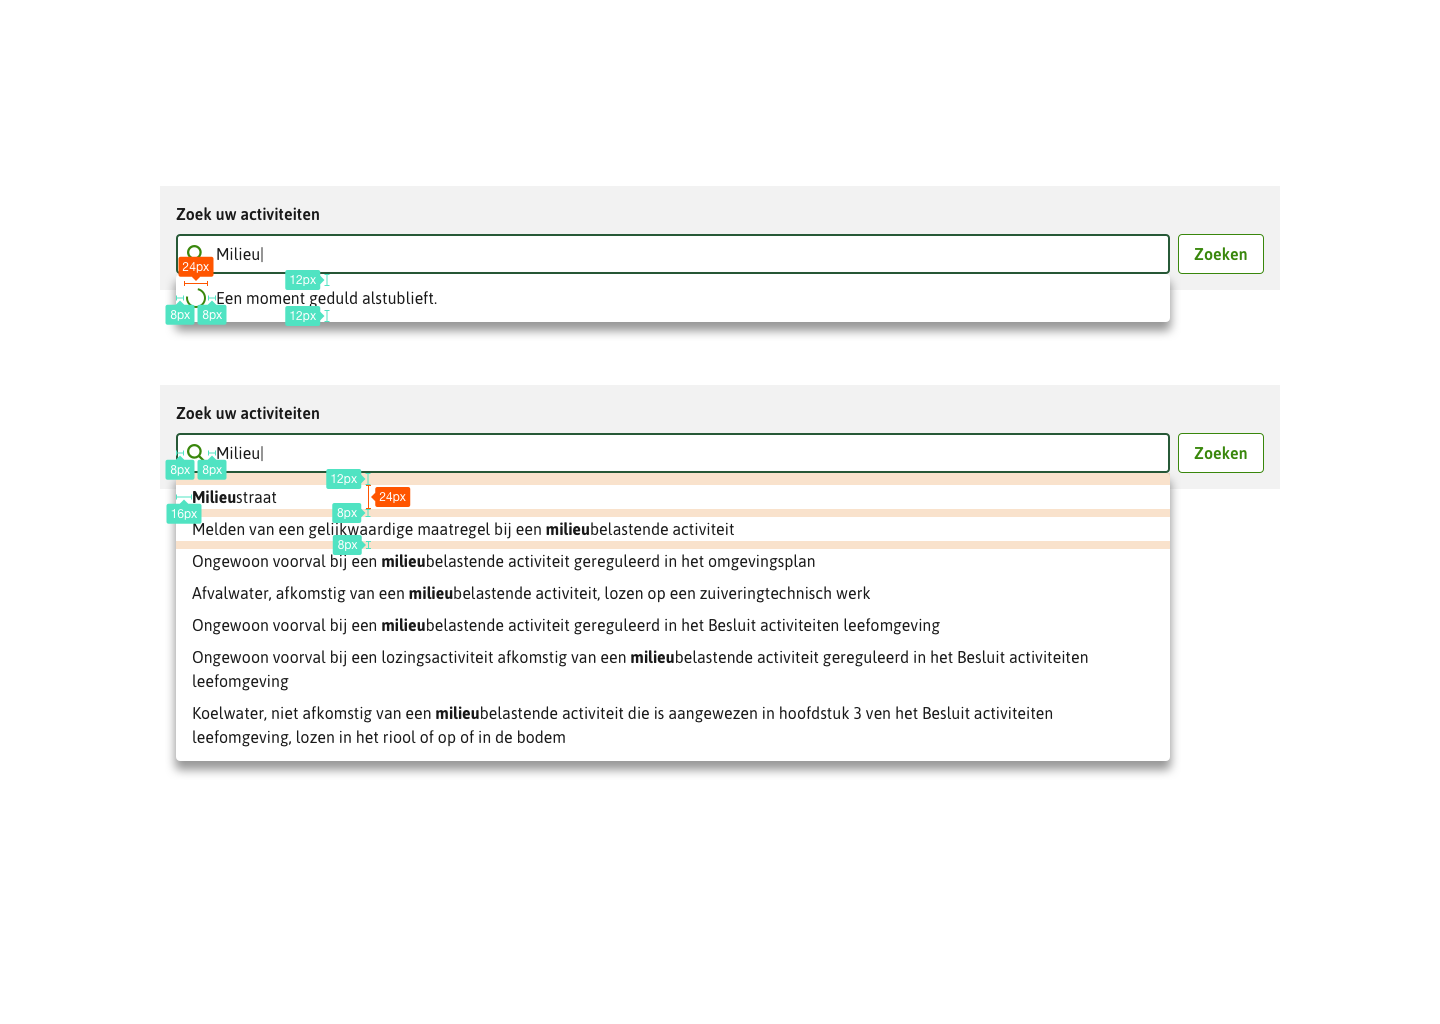This screenshot has width=1440, height=1024.
Task: Select the Ongewoon voorval omgevingsplan suggestion
Action: coord(503,561)
